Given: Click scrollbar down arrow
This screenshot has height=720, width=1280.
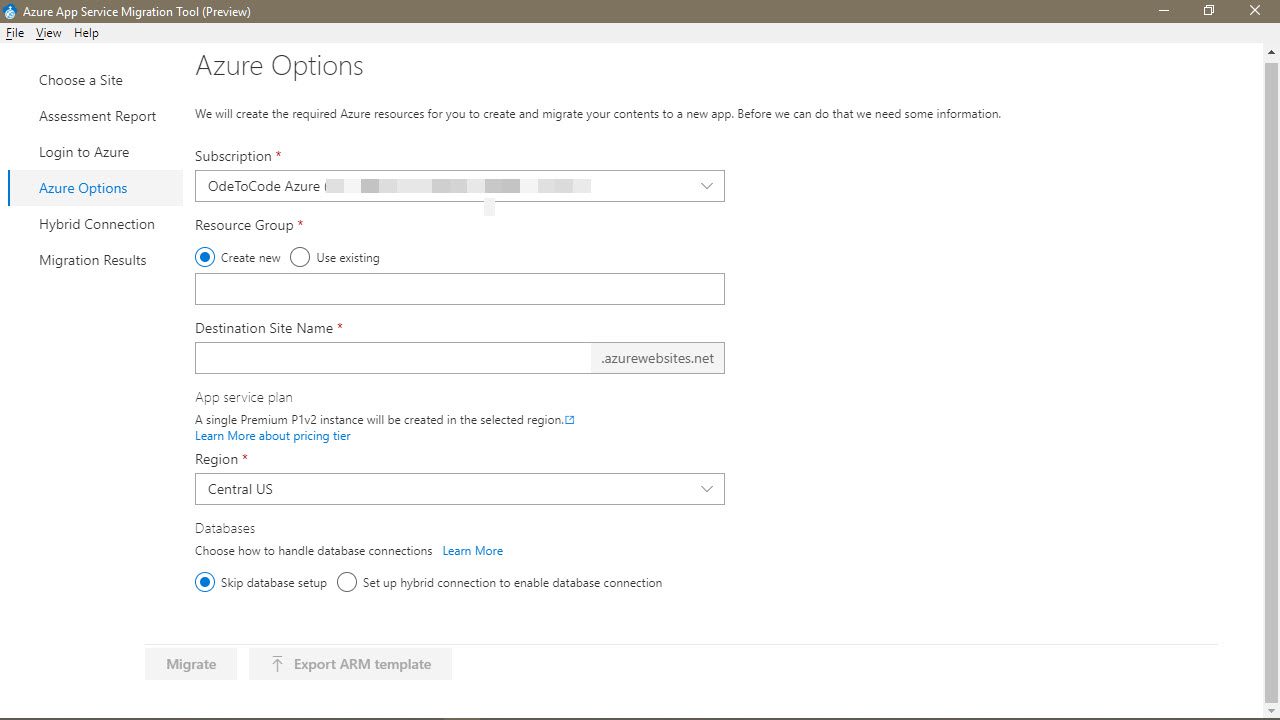Looking at the screenshot, I should (x=1271, y=709).
